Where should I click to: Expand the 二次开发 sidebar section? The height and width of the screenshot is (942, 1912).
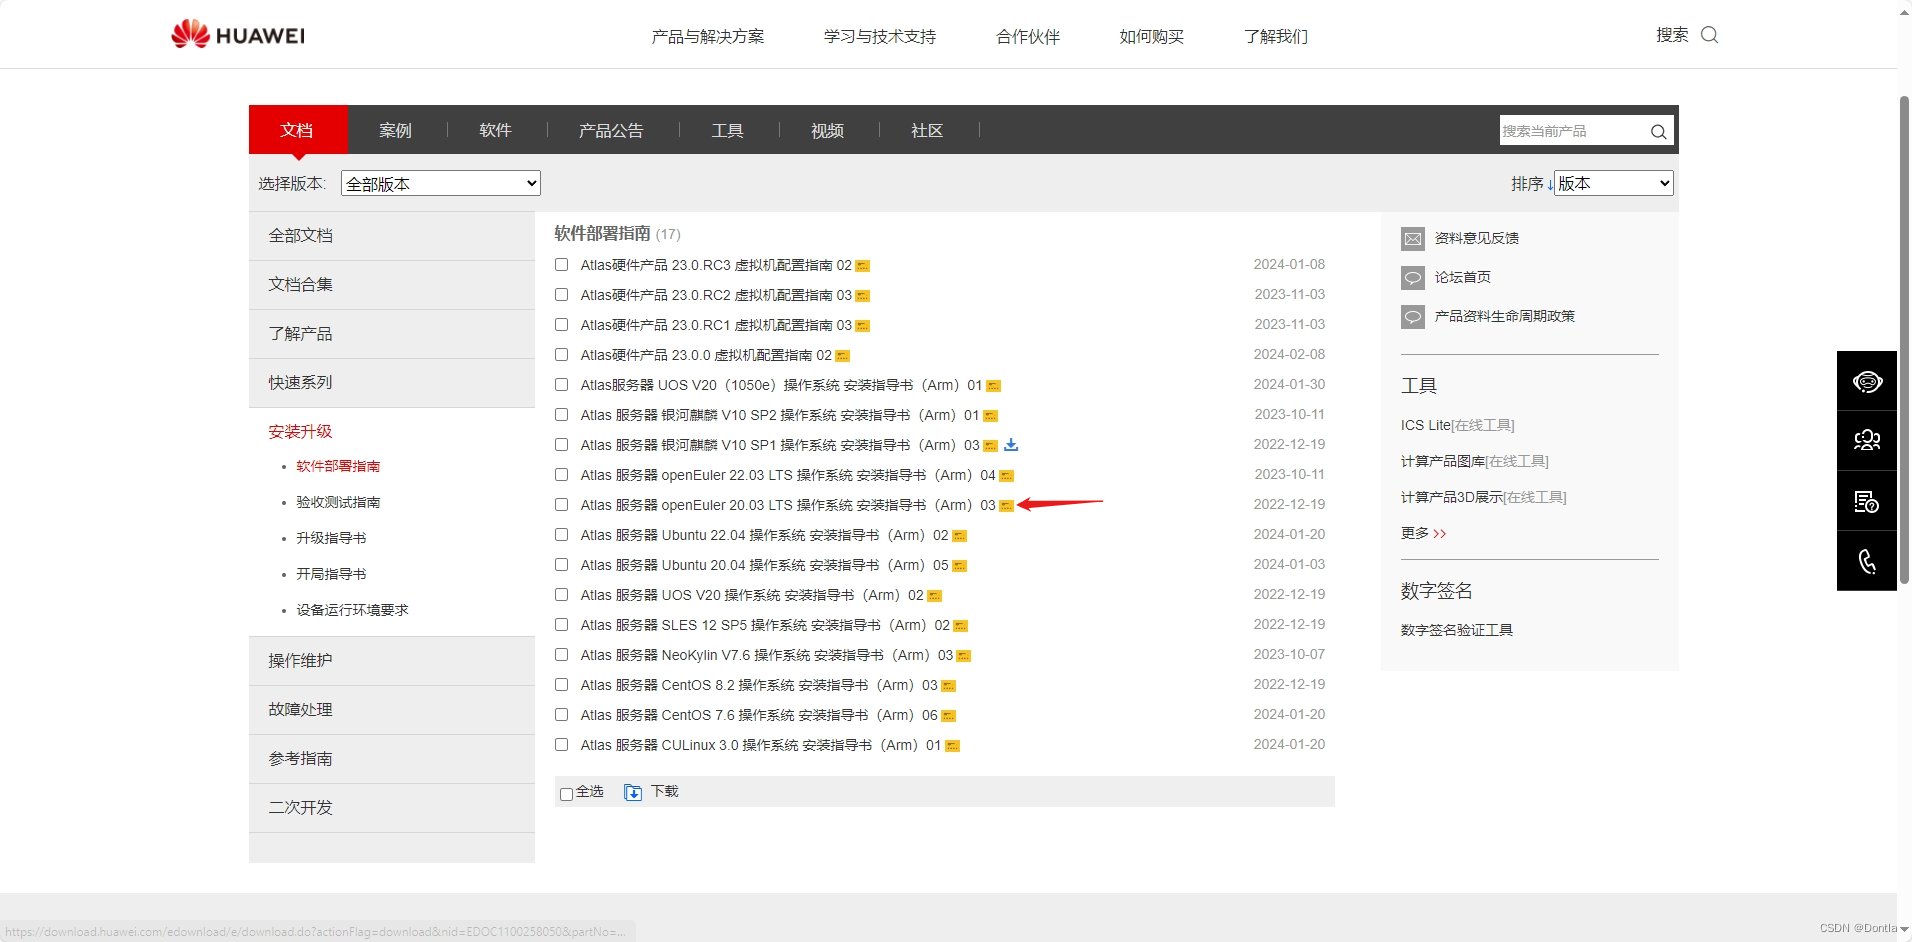point(392,808)
